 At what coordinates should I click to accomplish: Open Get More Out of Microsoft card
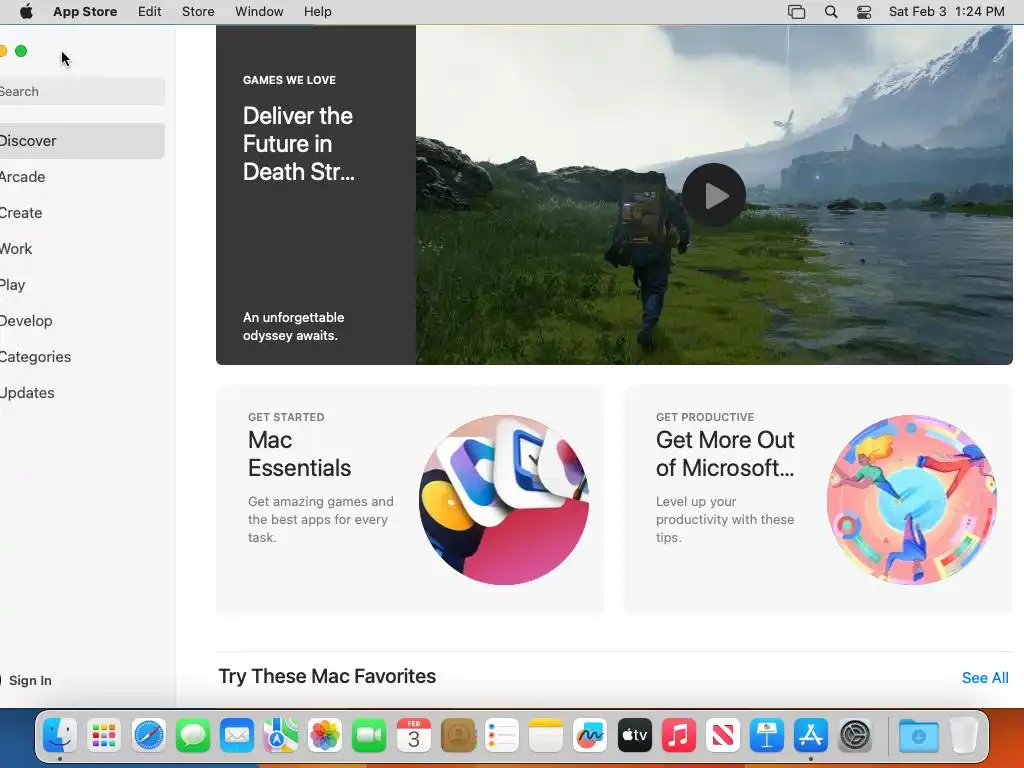818,500
